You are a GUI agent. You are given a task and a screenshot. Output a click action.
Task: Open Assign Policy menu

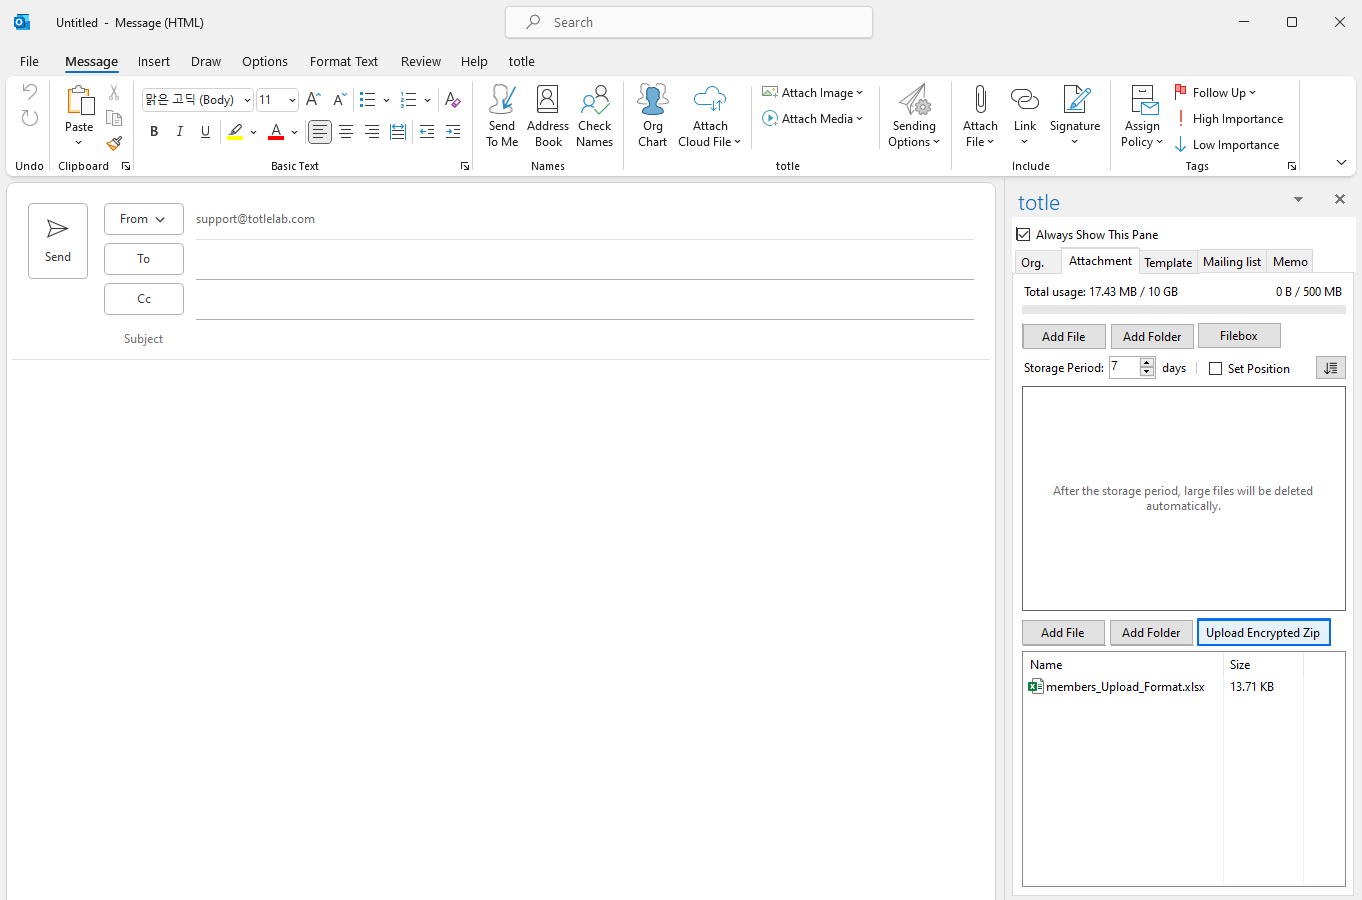(1142, 116)
